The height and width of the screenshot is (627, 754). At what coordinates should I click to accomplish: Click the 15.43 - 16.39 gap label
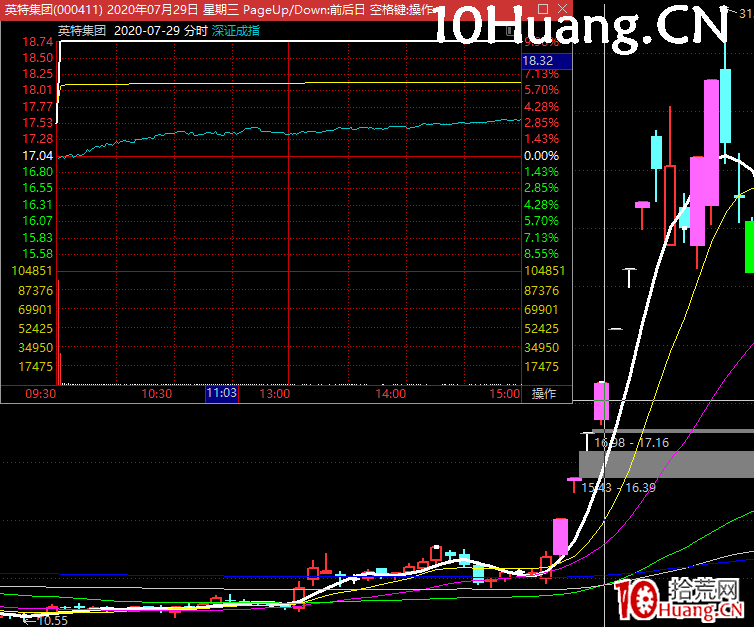[618, 488]
